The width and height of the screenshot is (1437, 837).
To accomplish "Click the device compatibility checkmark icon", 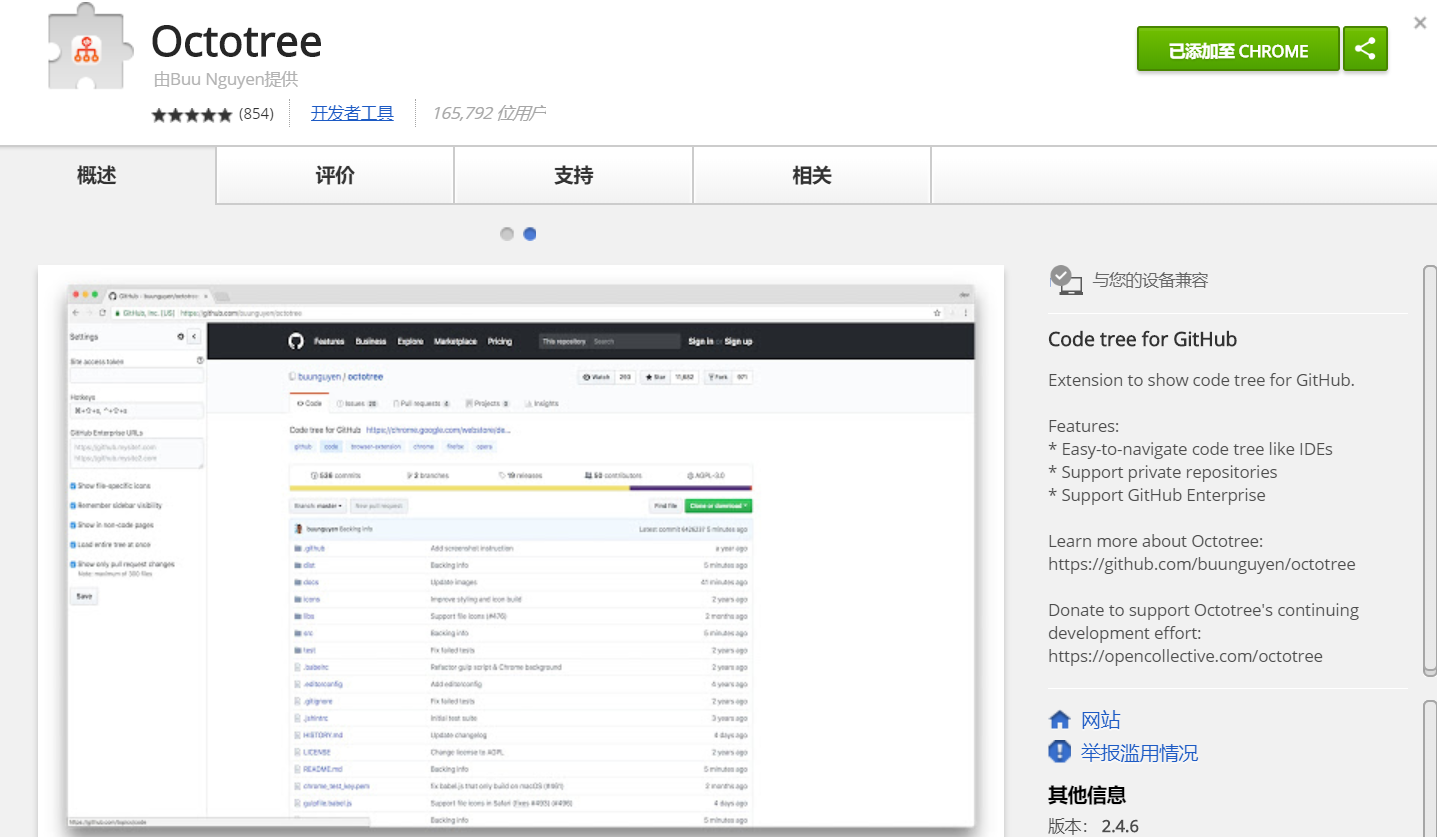I will [x=1065, y=280].
